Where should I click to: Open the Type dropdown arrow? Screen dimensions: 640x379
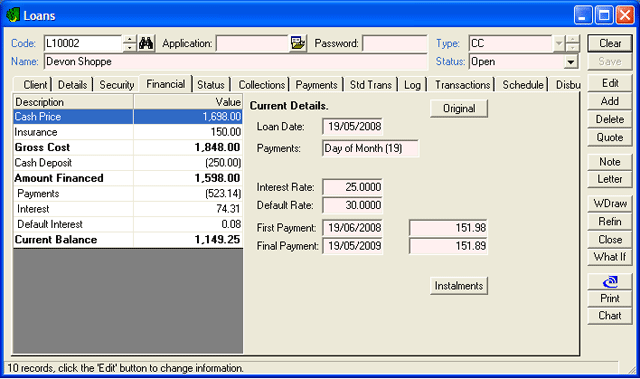pos(558,43)
